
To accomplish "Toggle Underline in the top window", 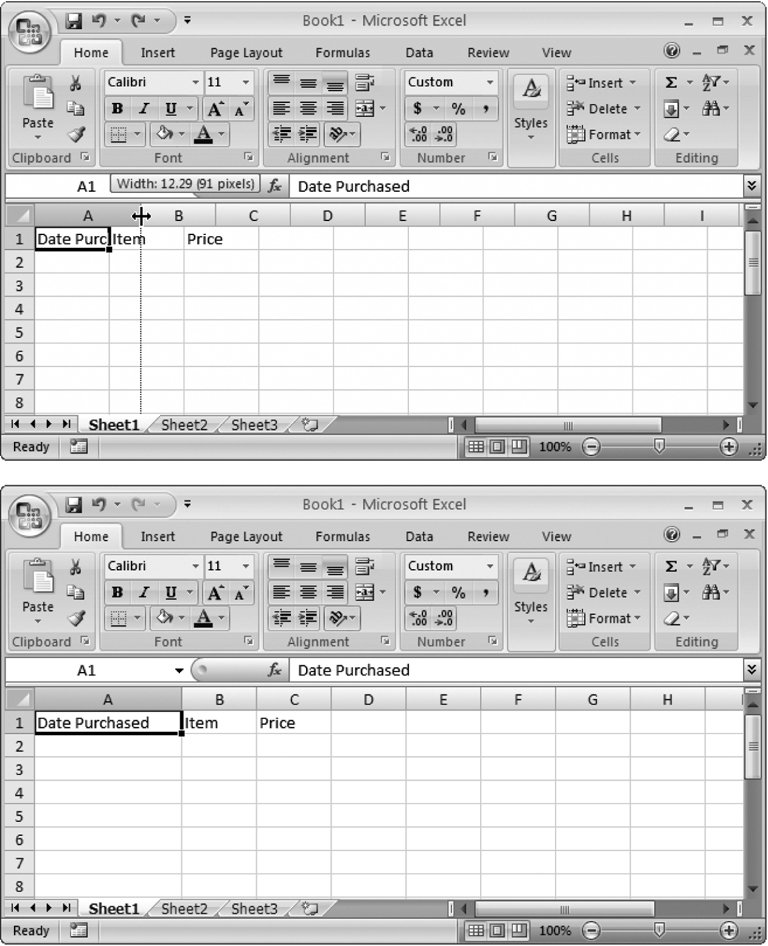I will click(x=171, y=109).
